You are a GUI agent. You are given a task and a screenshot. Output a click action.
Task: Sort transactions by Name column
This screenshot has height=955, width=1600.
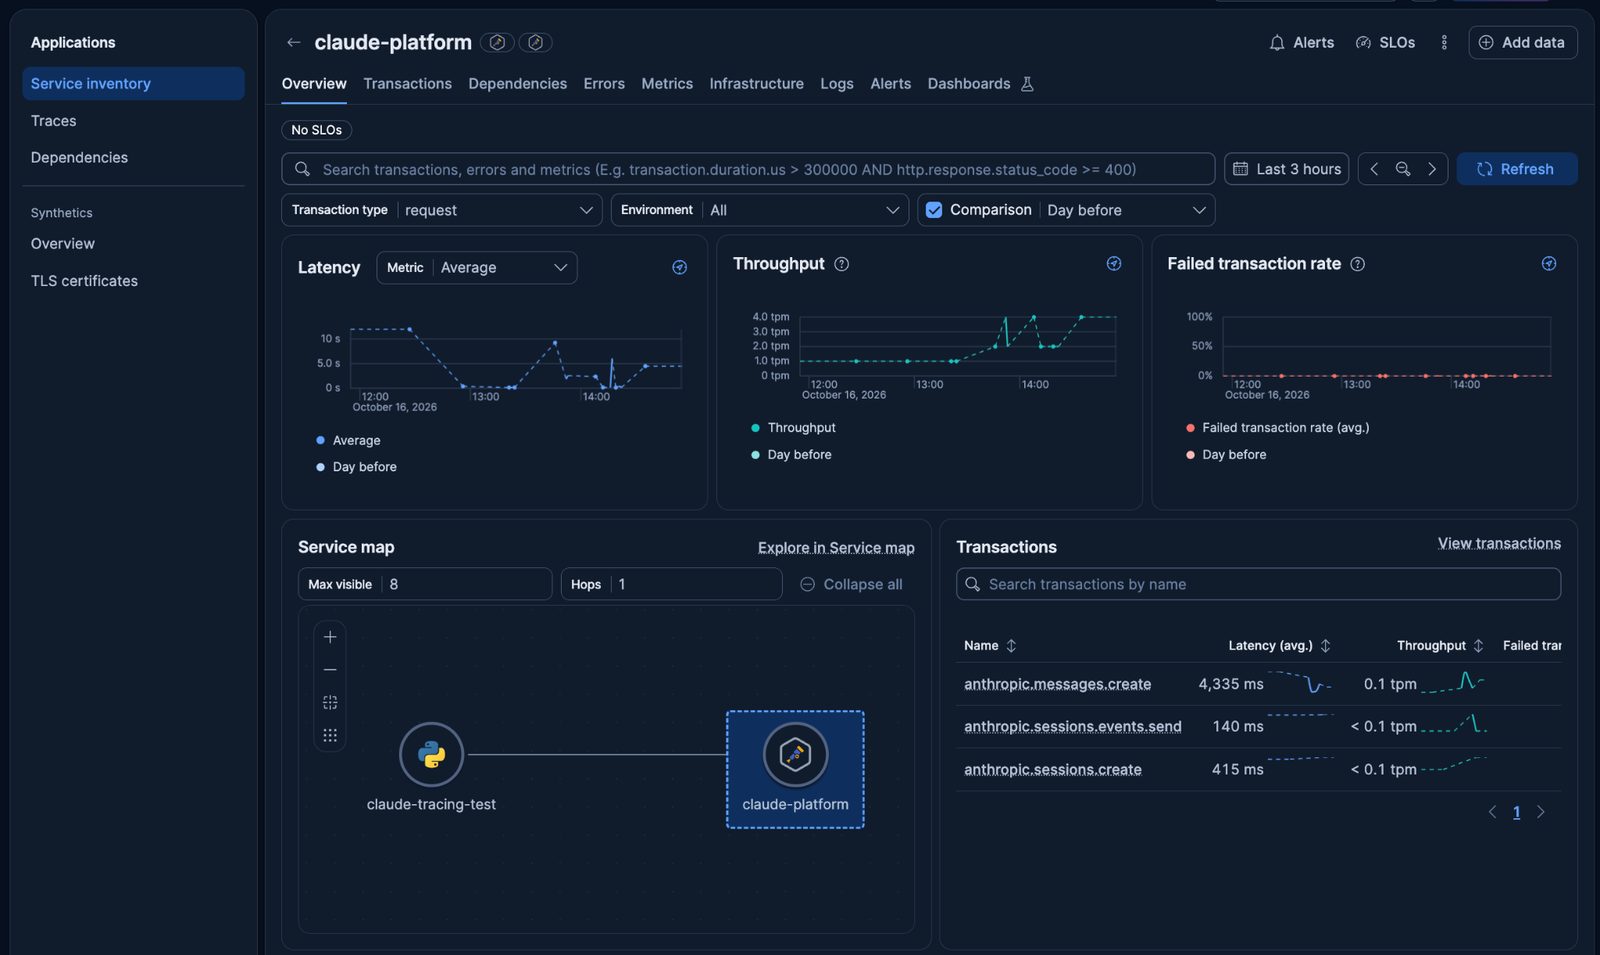click(x=990, y=646)
